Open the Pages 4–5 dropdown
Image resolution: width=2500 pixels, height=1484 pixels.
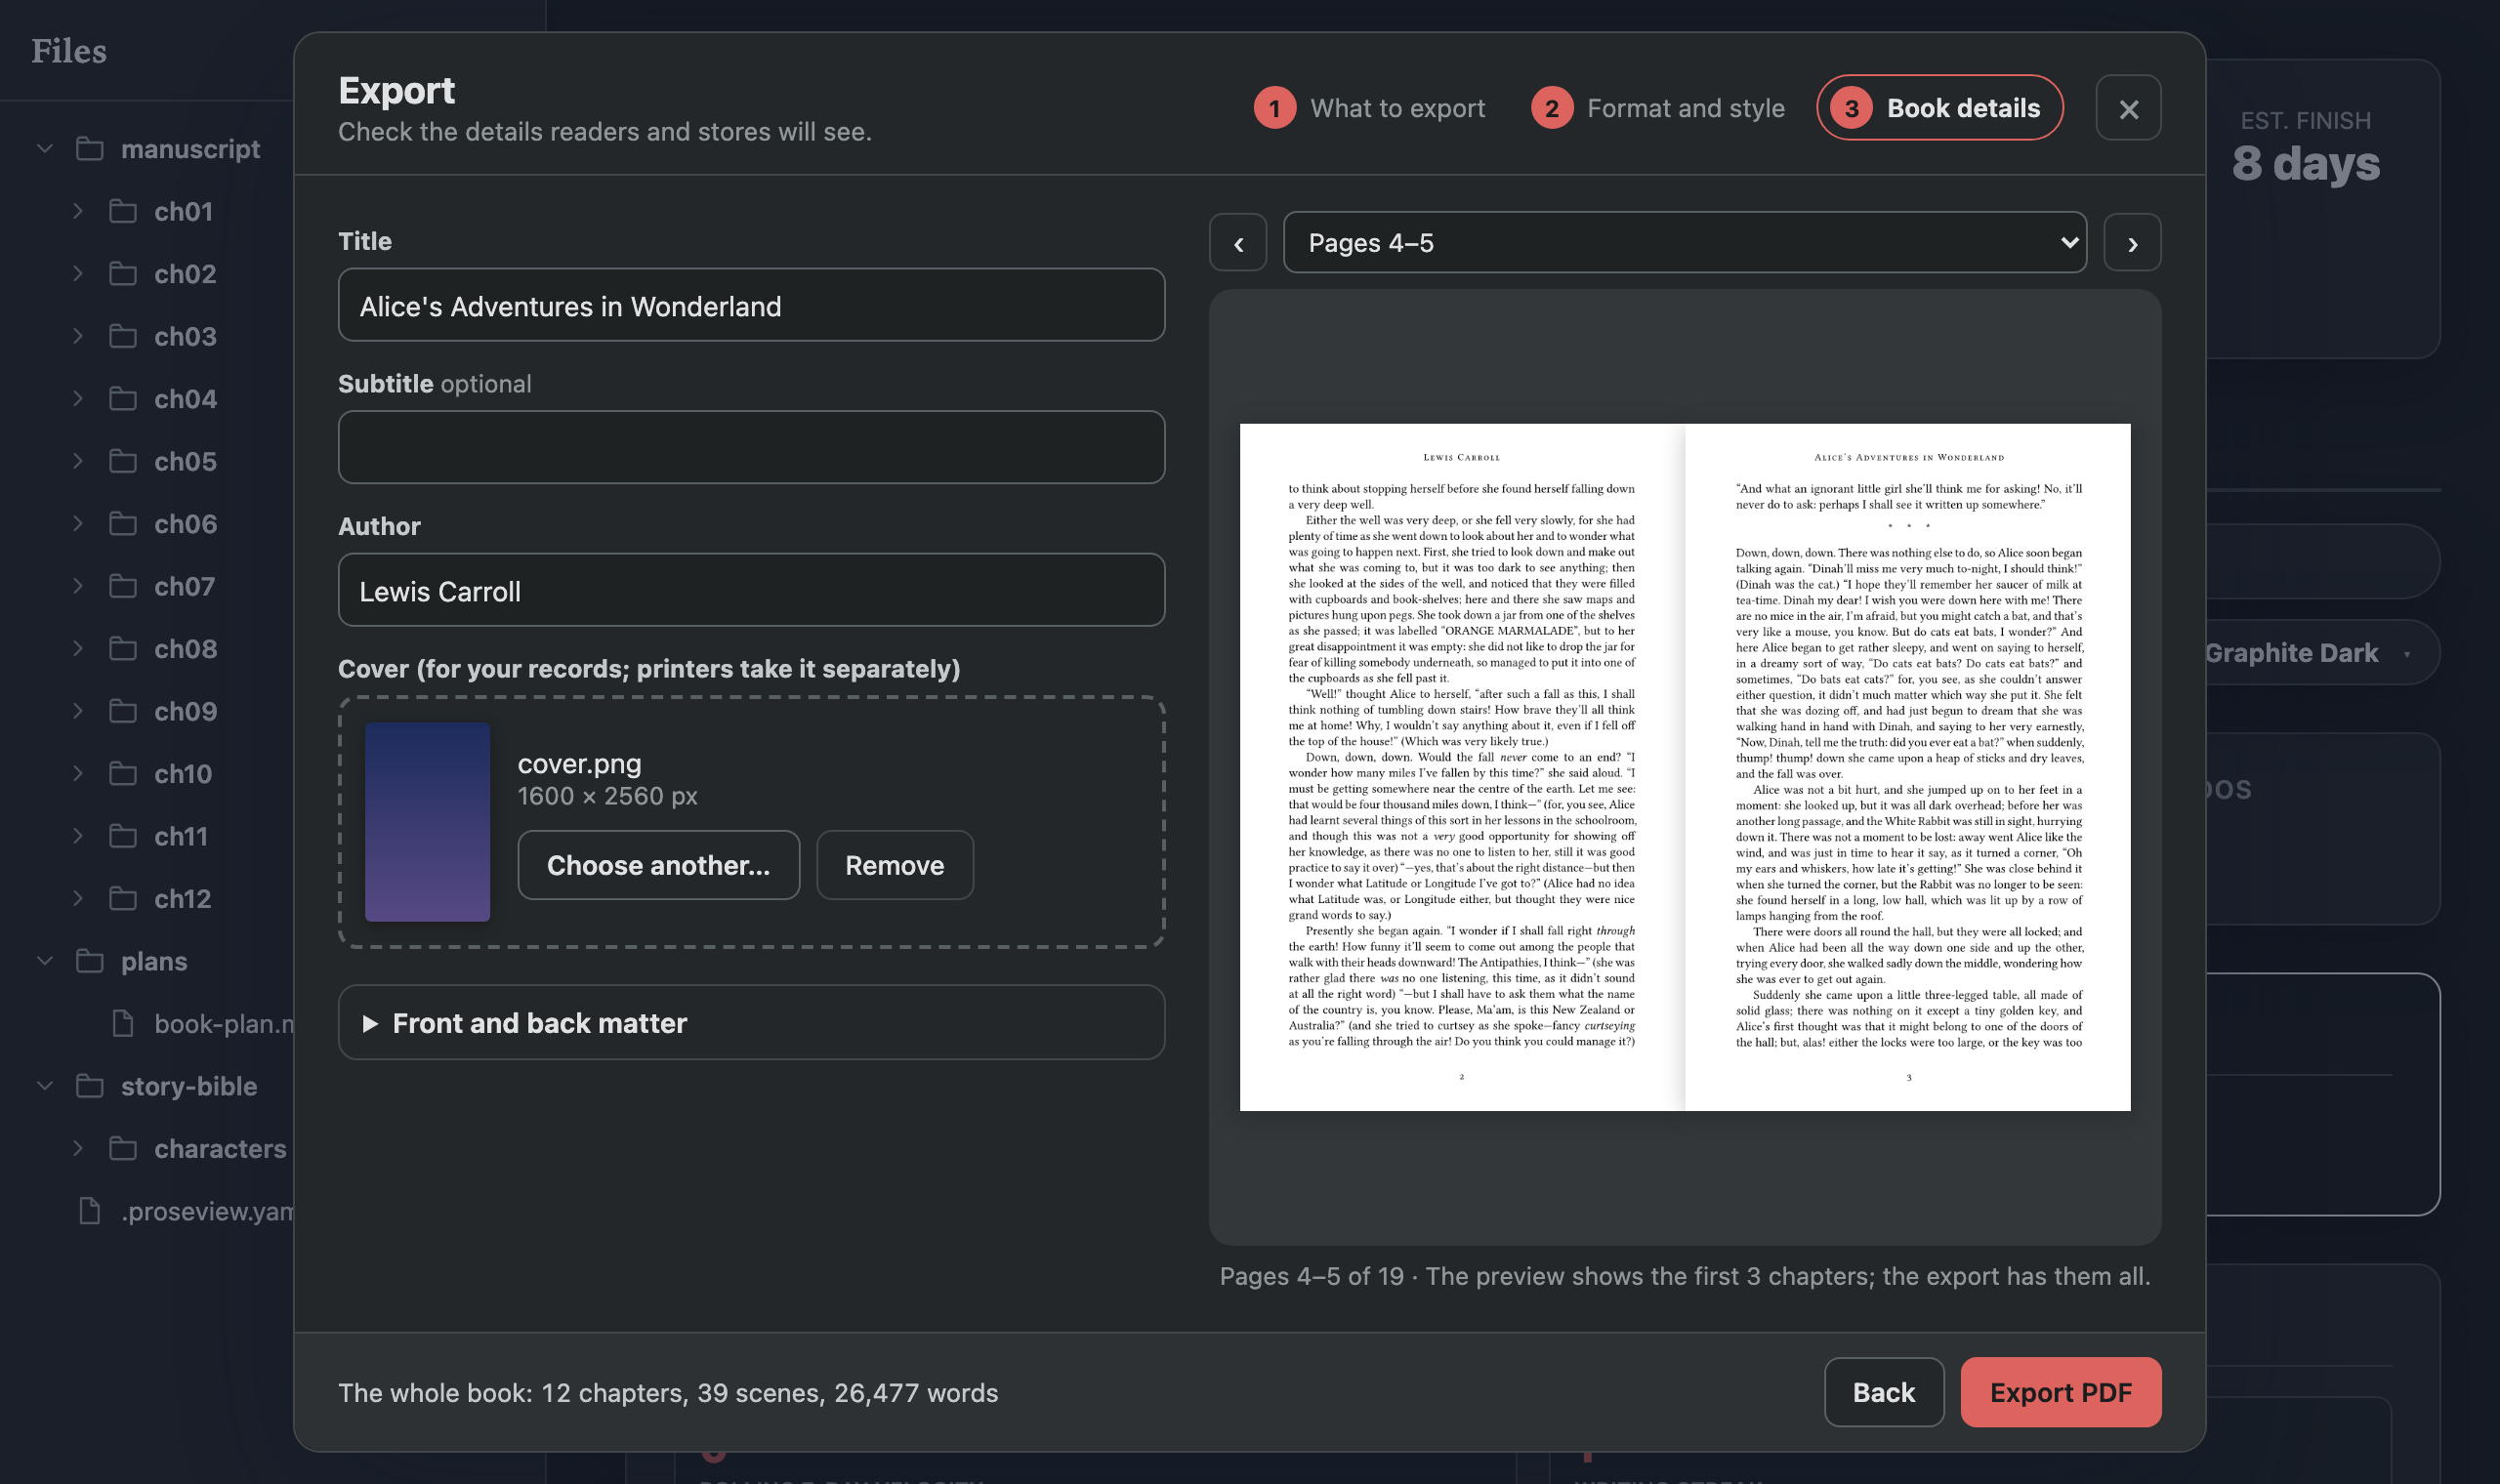pyautogui.click(x=1684, y=242)
